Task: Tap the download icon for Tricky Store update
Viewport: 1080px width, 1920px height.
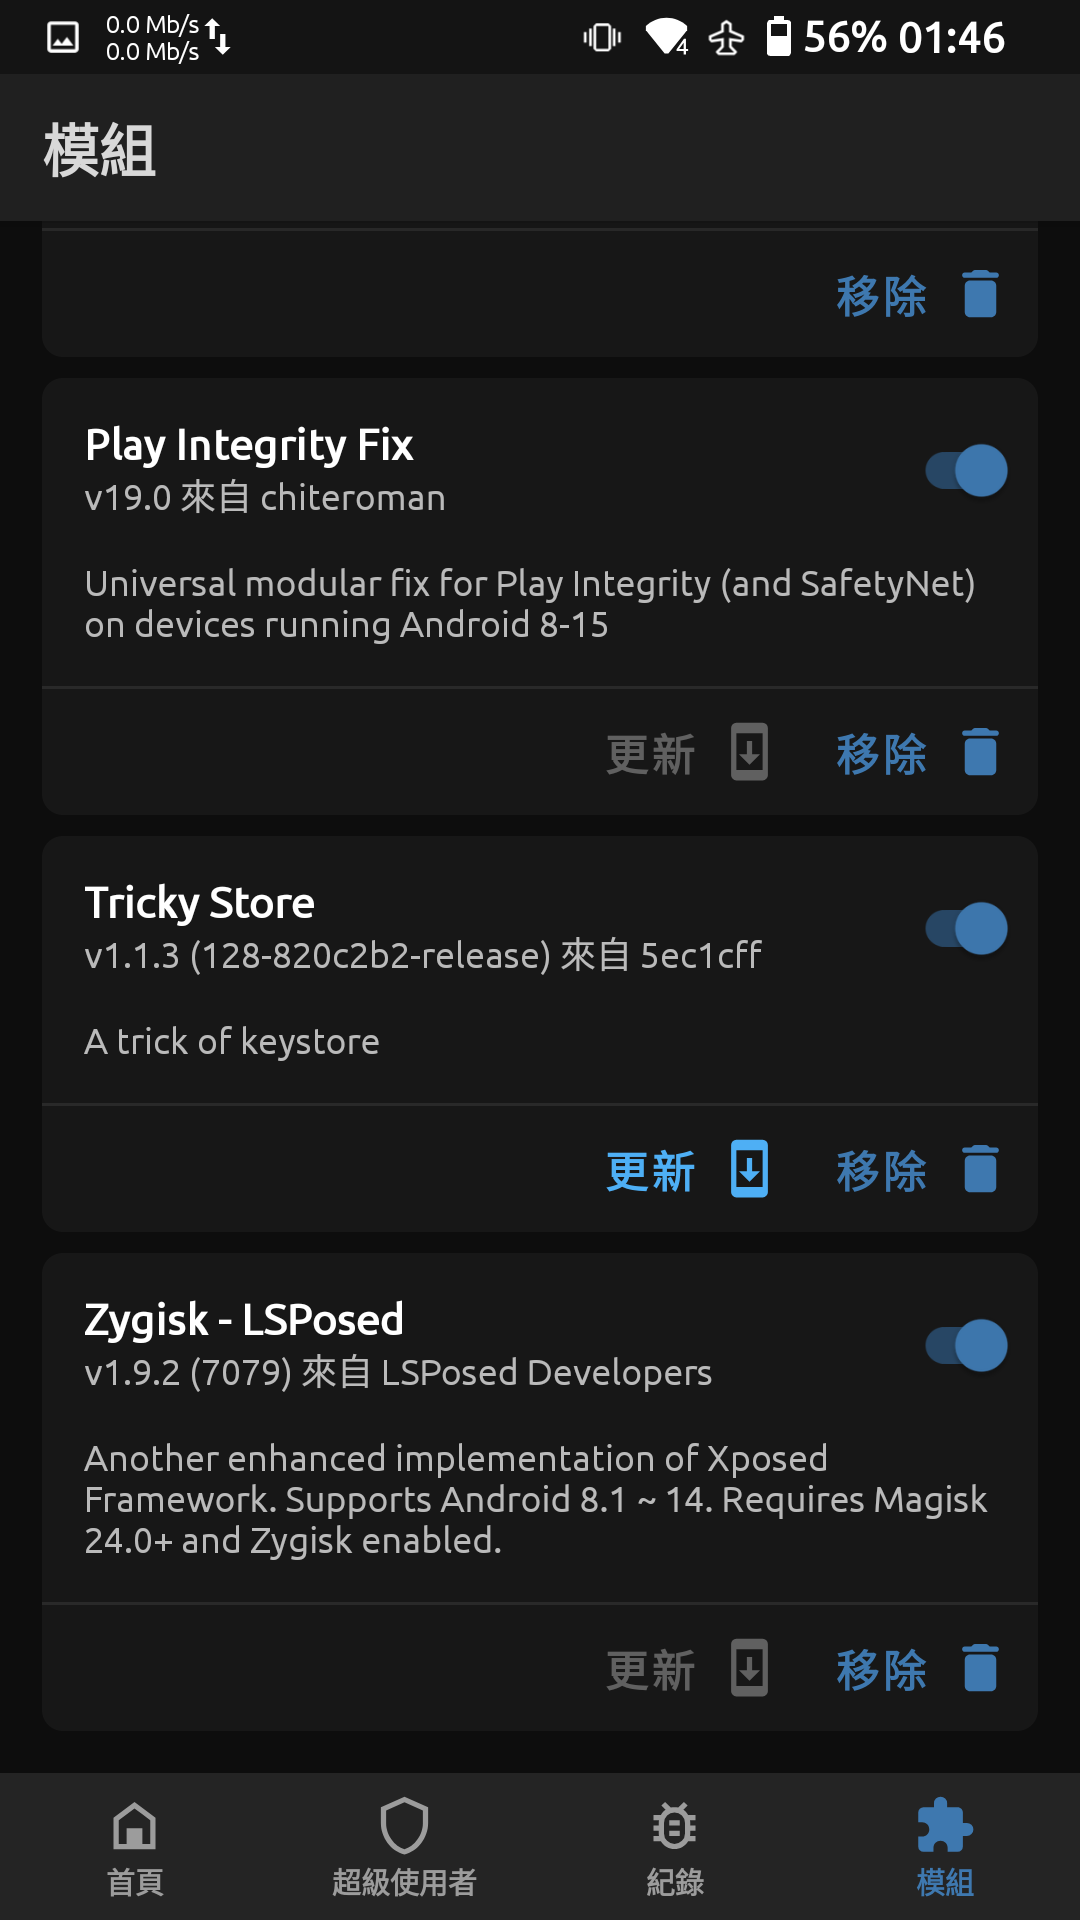Action: (x=749, y=1169)
